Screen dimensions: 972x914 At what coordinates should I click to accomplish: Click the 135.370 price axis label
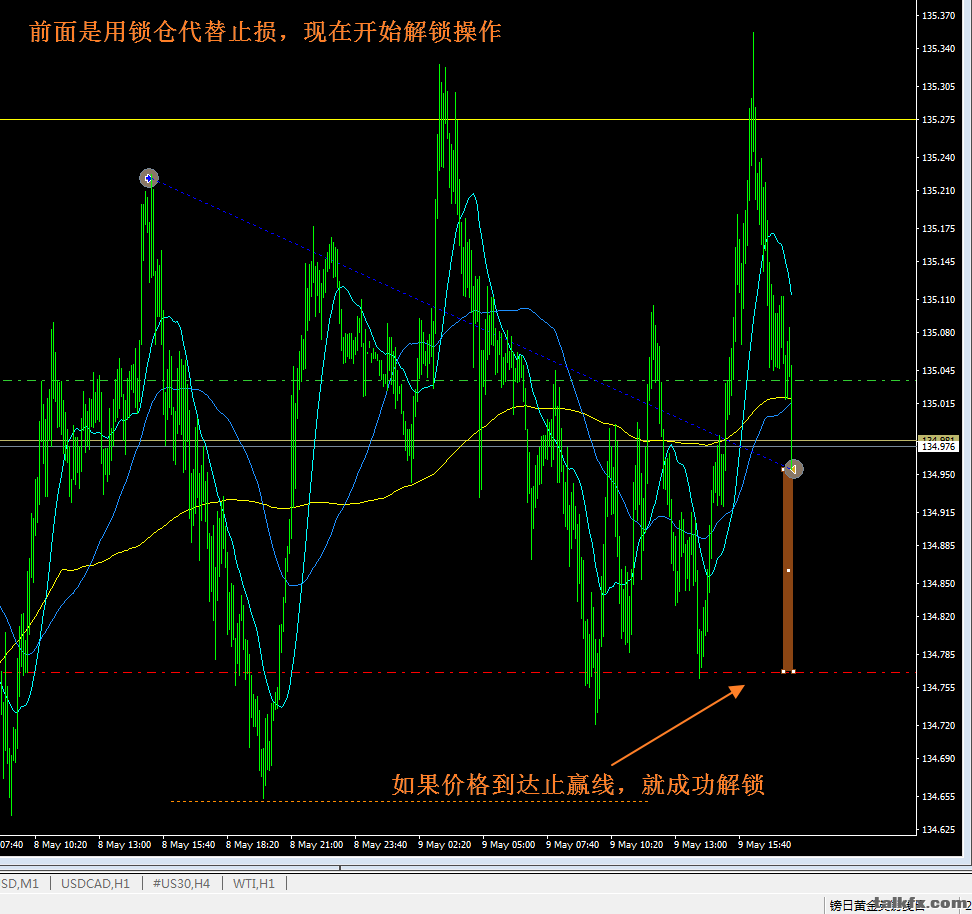[939, 16]
